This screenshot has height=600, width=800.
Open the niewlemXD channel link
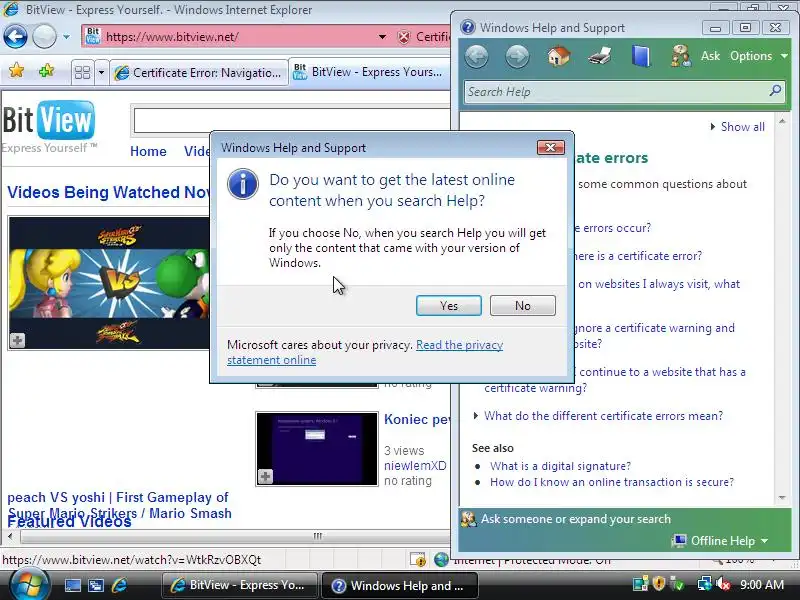click(415, 466)
